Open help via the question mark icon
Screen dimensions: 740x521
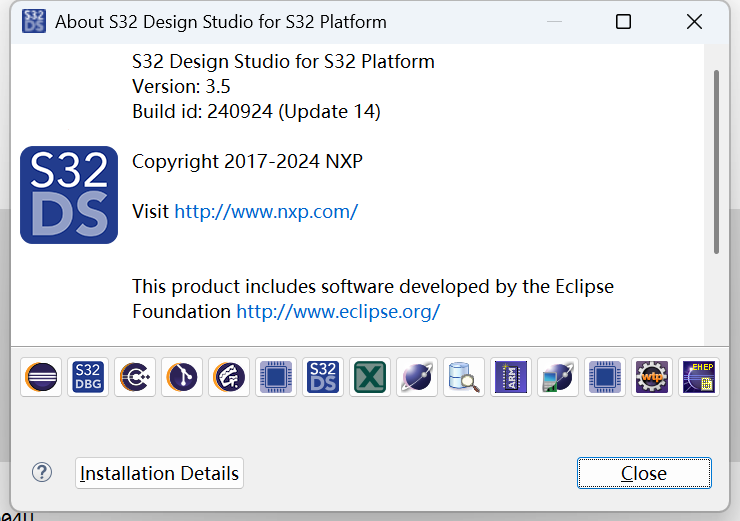click(x=42, y=472)
